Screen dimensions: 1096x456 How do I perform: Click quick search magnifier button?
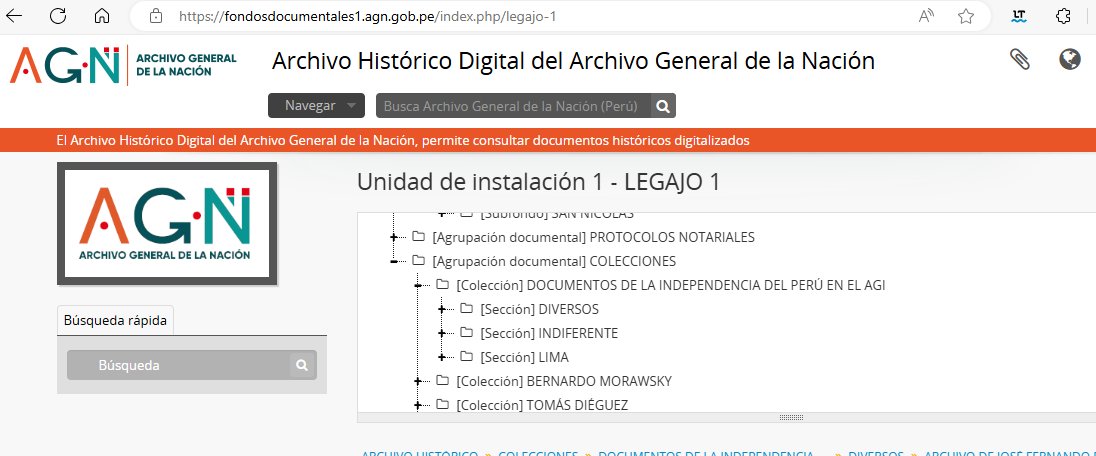(302, 365)
